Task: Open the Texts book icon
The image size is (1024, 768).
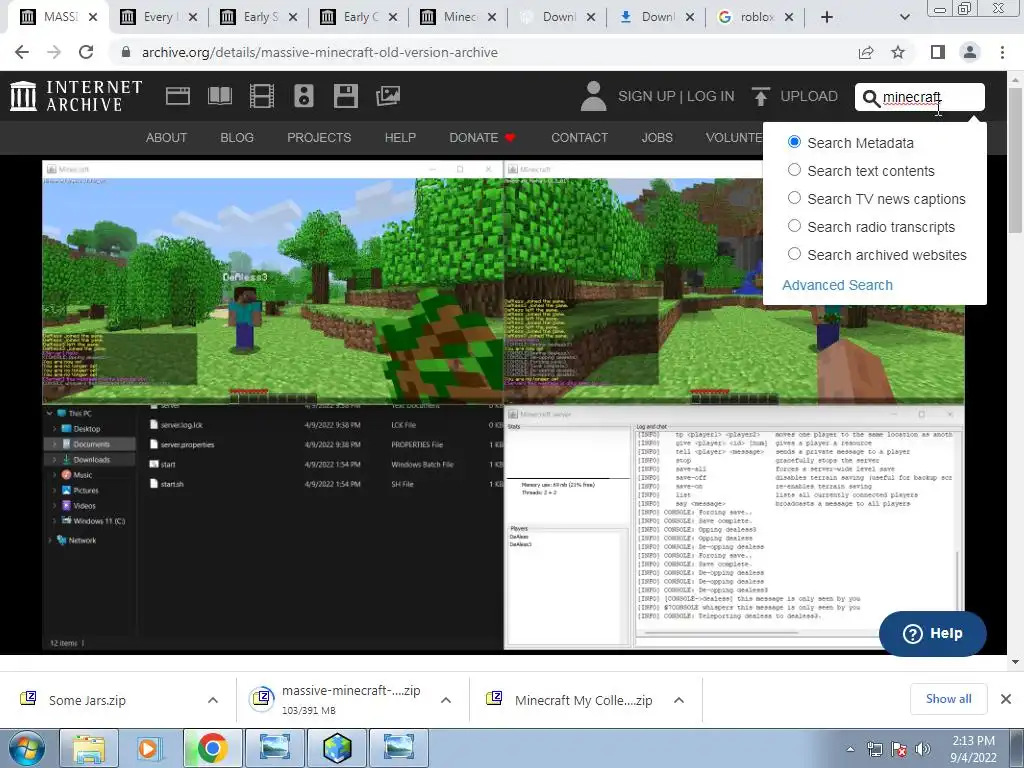Action: [x=219, y=96]
